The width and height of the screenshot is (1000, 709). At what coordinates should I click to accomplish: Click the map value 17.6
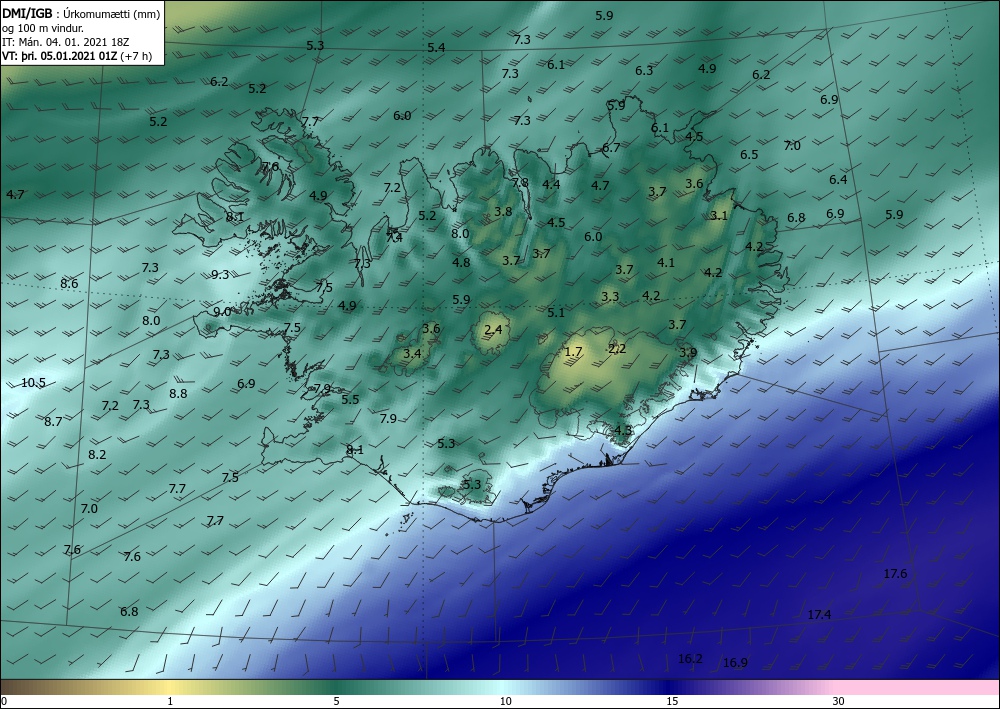pyautogui.click(x=895, y=574)
